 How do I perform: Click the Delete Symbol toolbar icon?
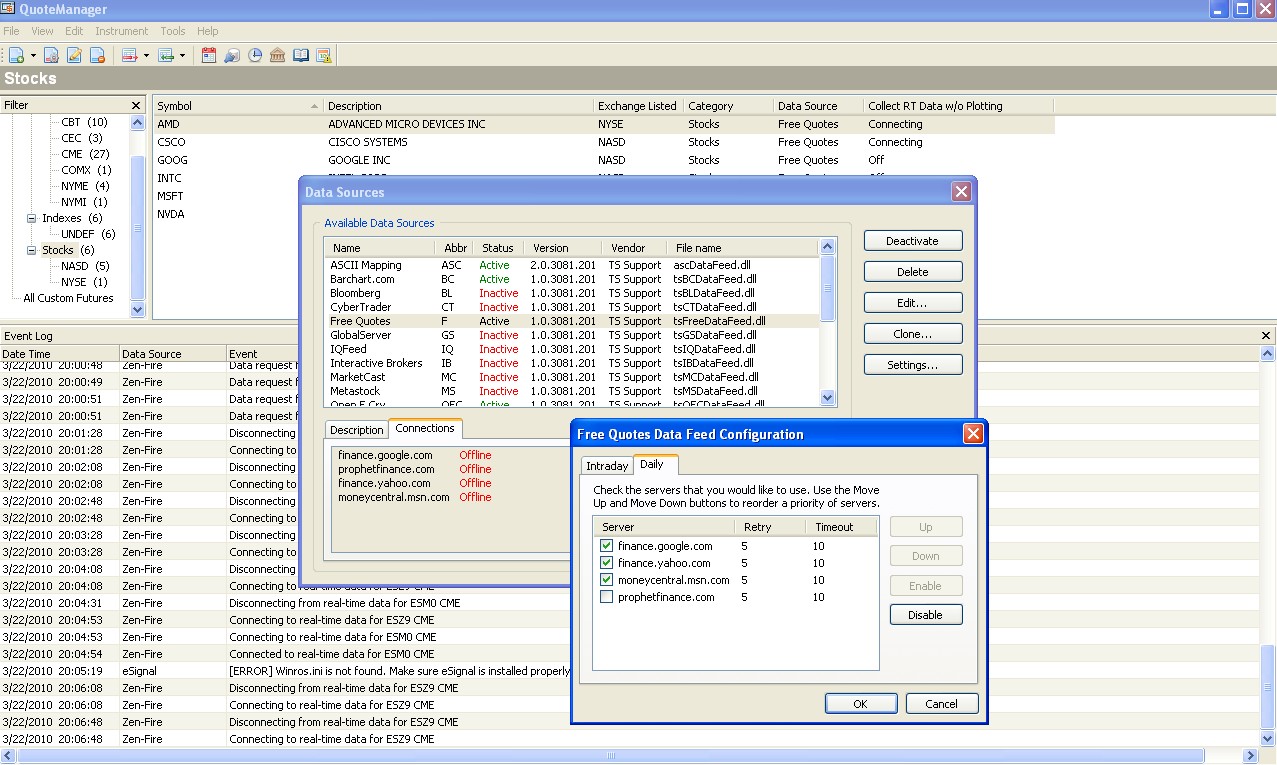tap(98, 55)
